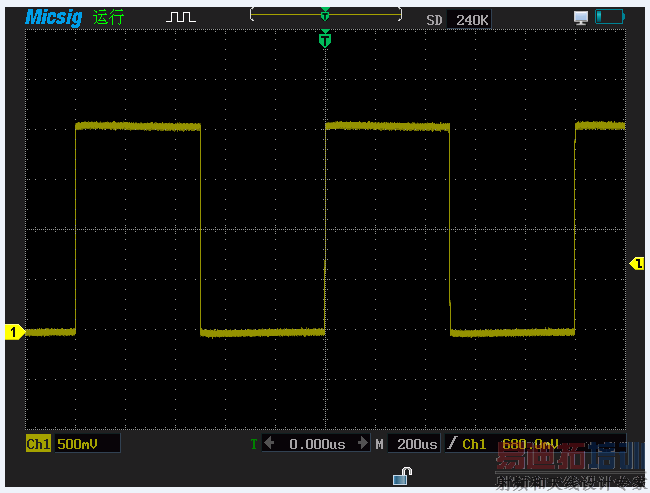
Task: Open the trigger source Ch1 setting
Action: pyautogui.click(x=474, y=444)
